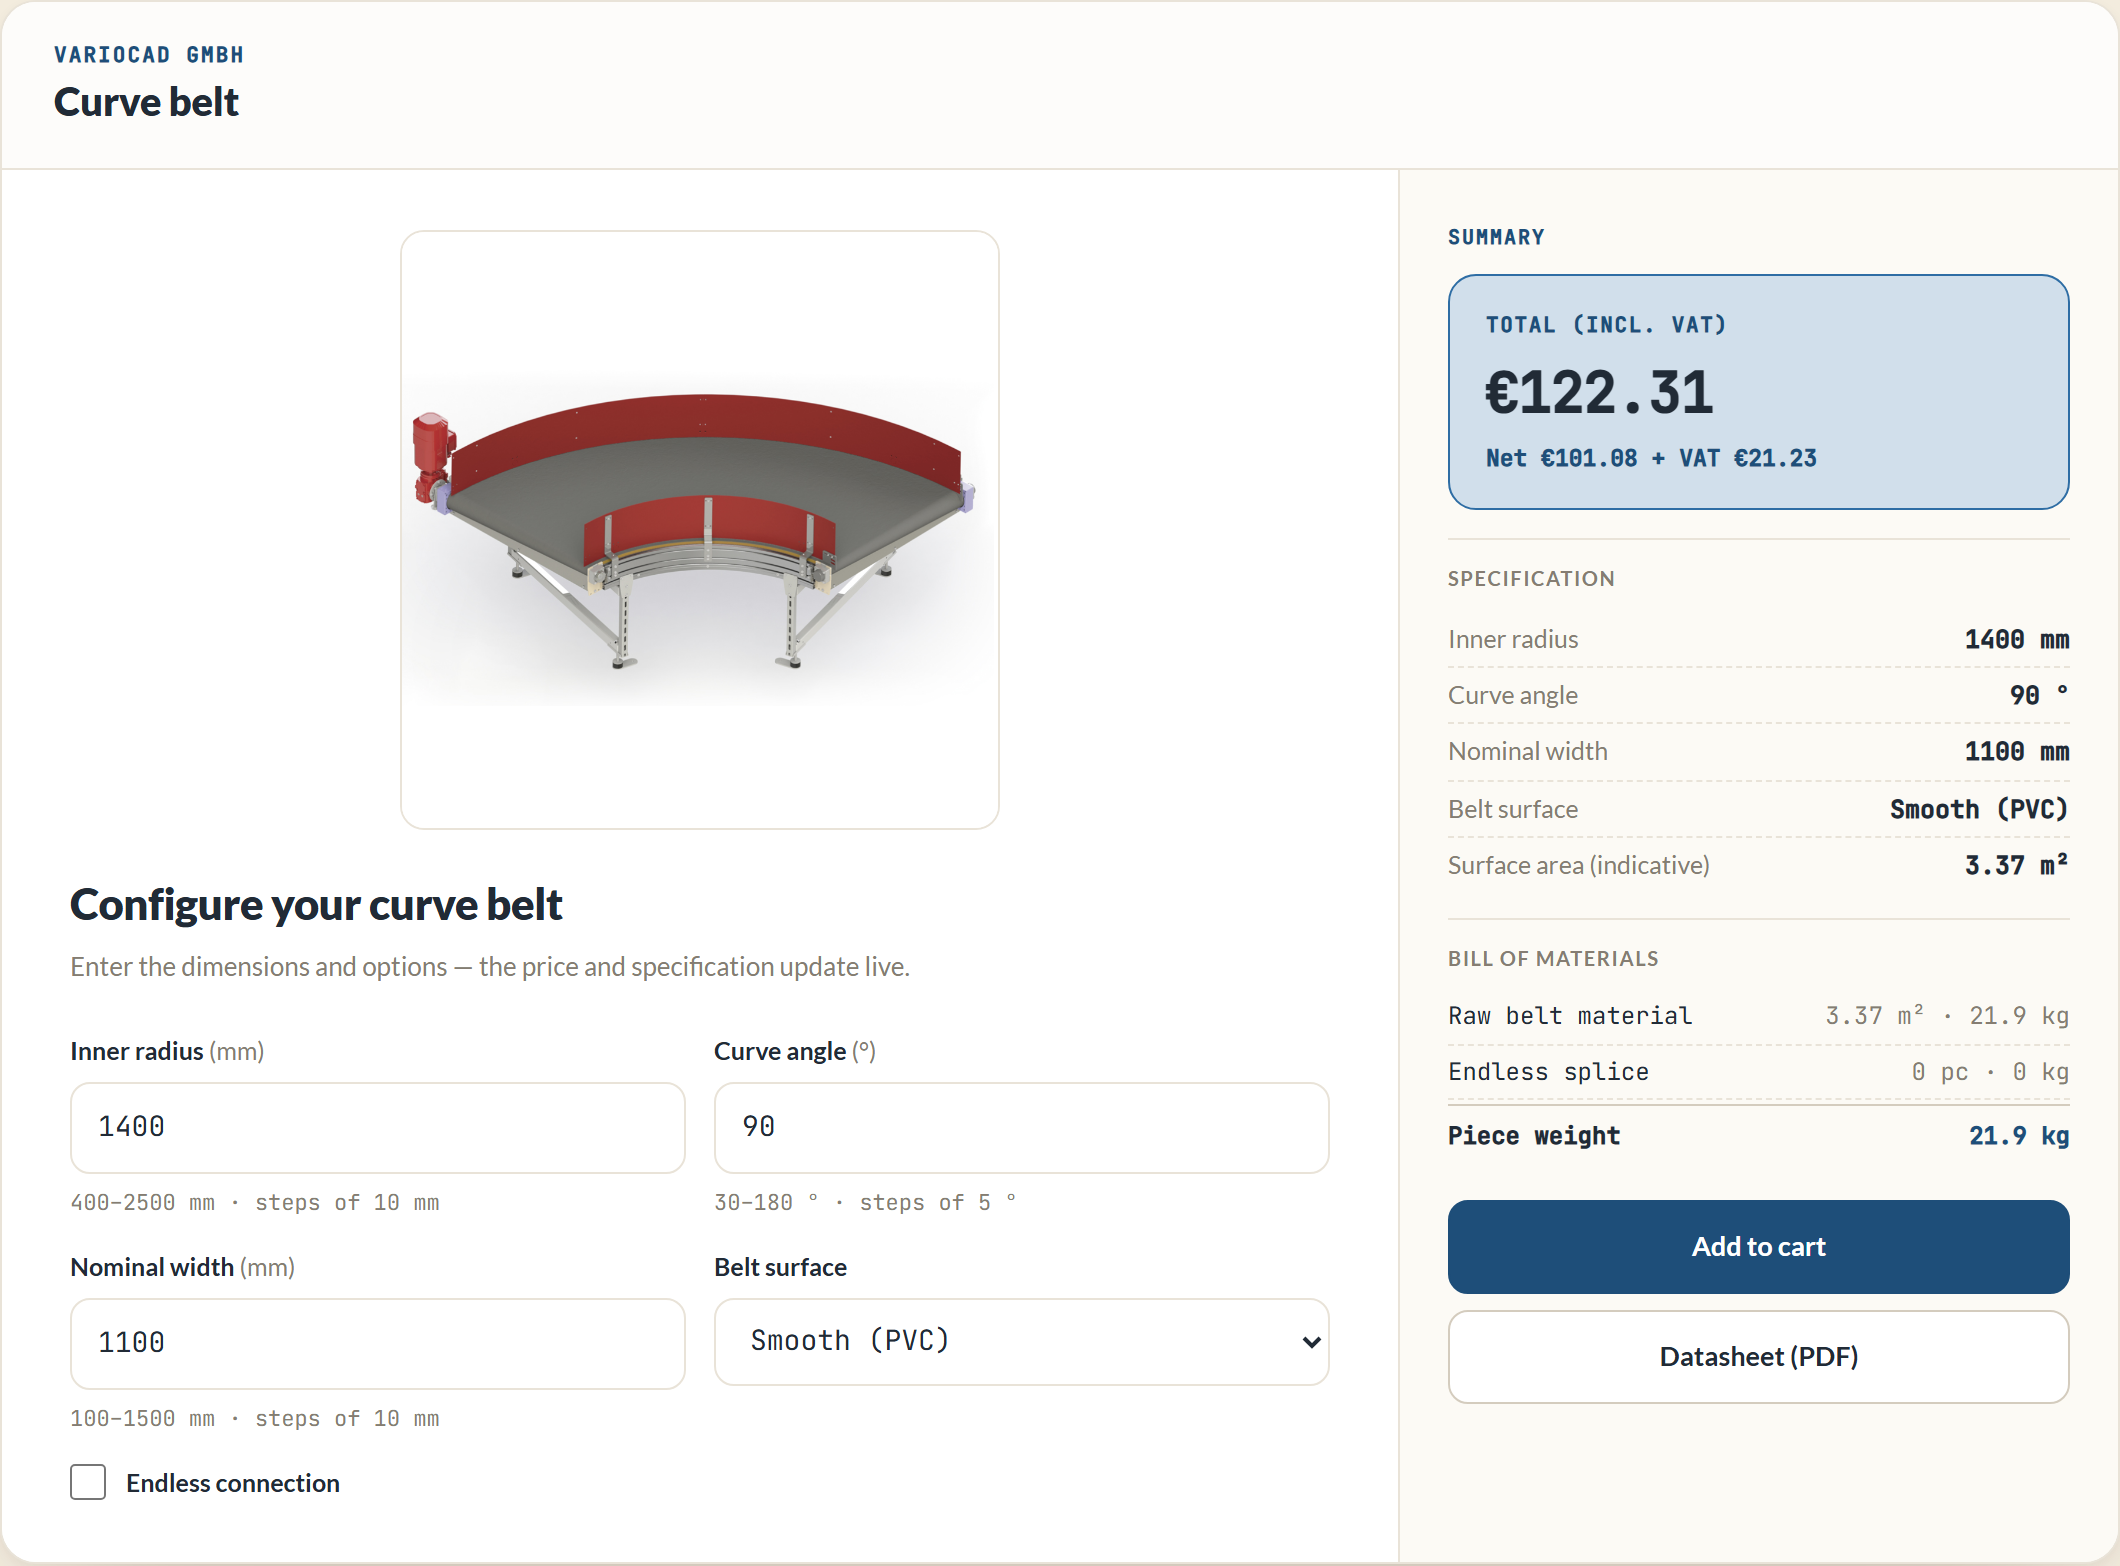Click the SPECIFICATION heading
2120x1566 pixels.
pos(1531,578)
